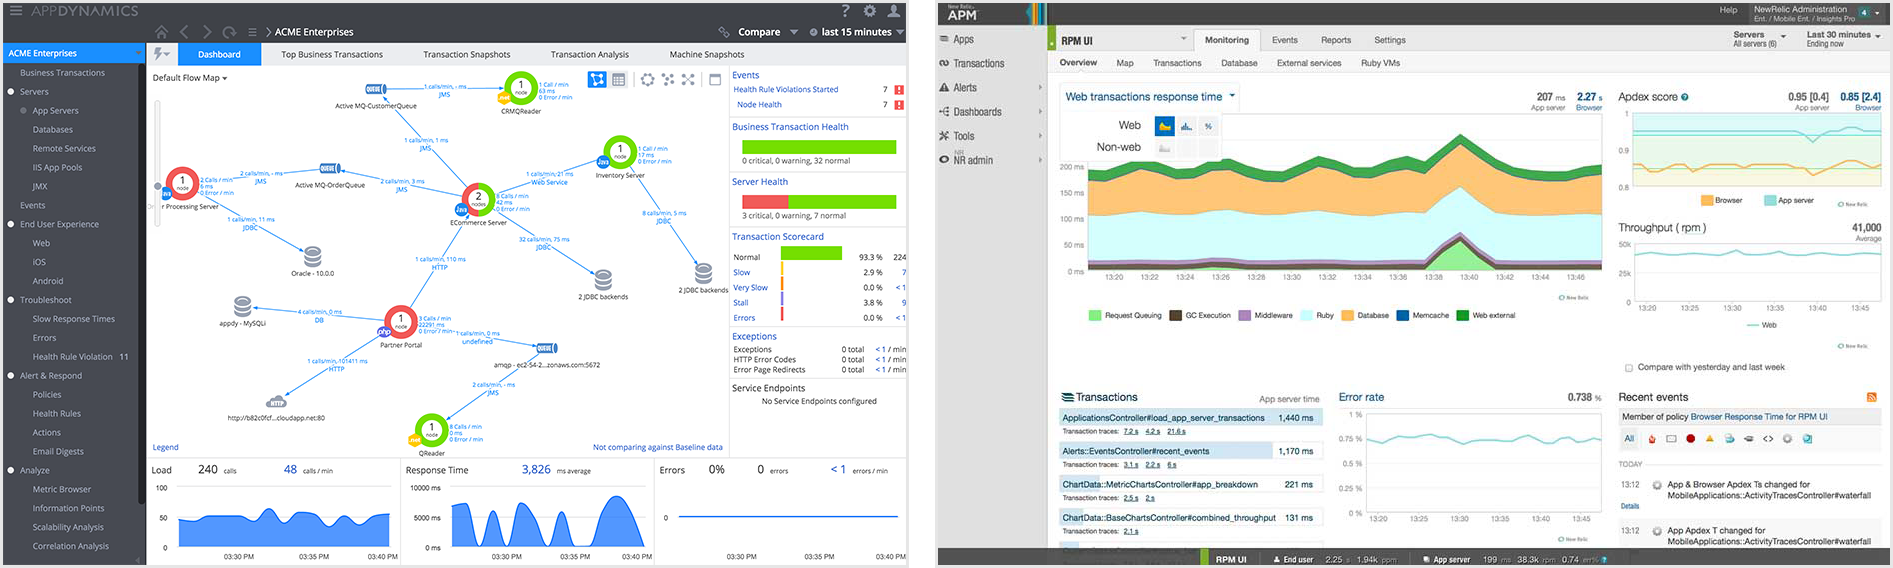
Task: Select the Web area chart toggle
Action: pos(1164,126)
